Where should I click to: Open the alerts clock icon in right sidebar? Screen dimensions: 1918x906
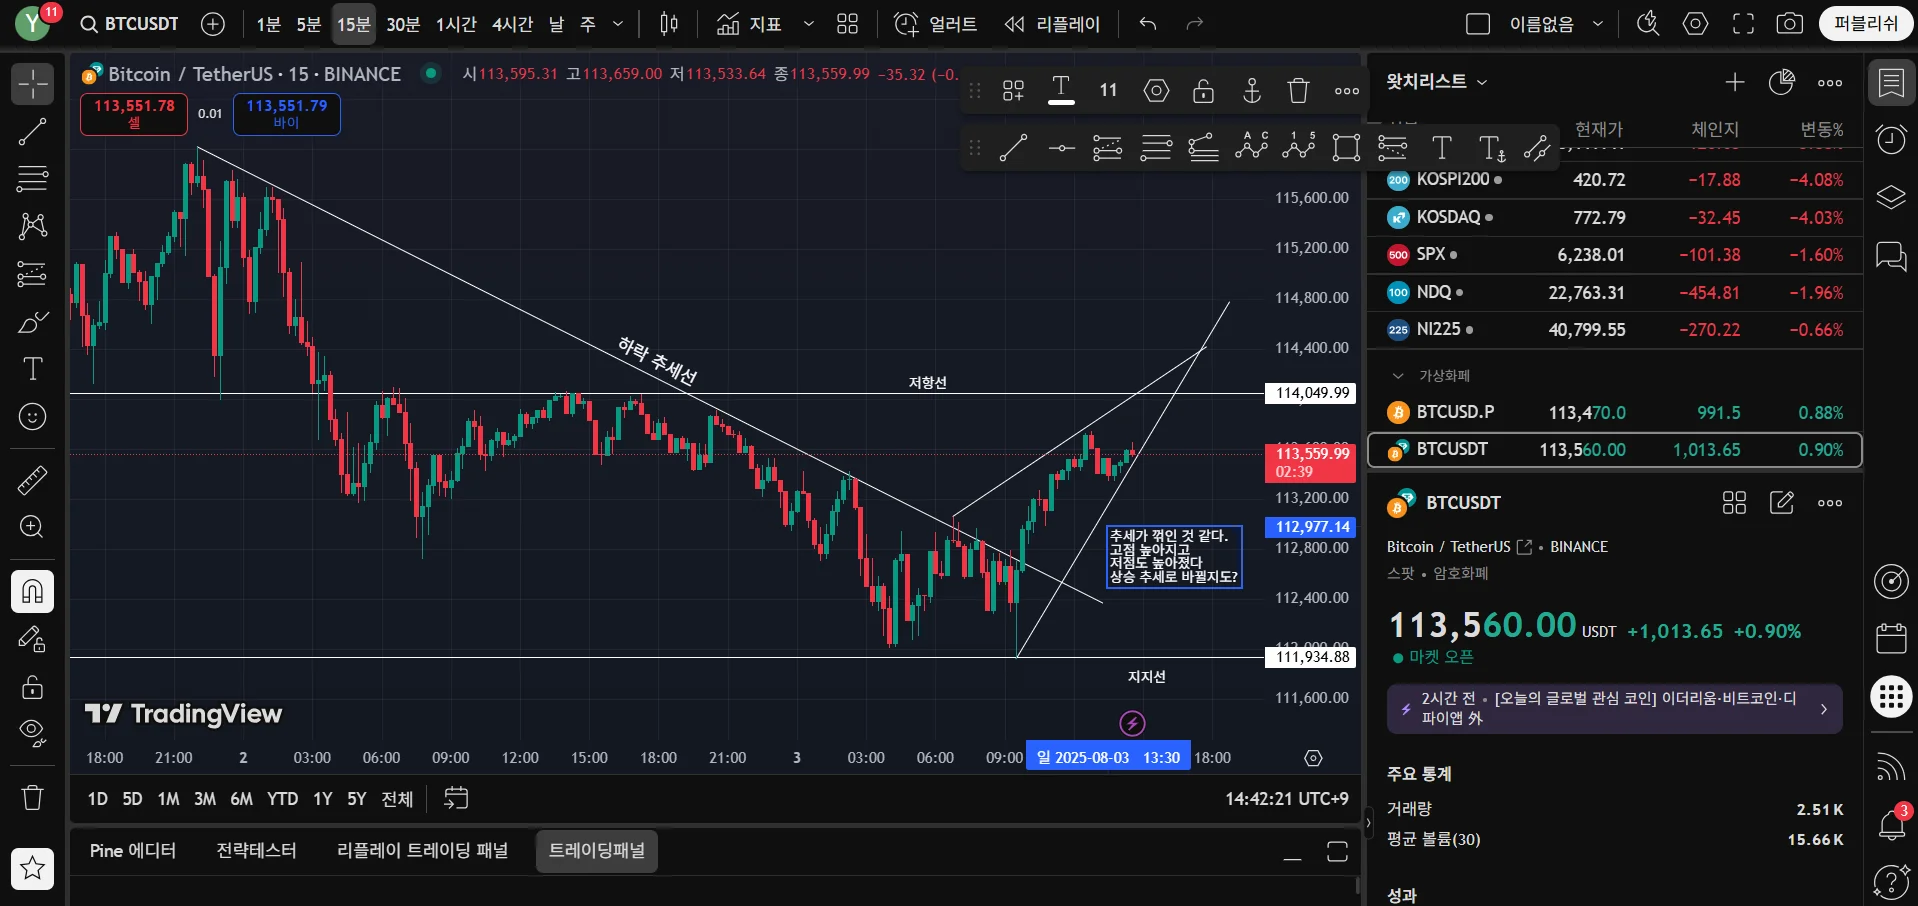point(1891,140)
